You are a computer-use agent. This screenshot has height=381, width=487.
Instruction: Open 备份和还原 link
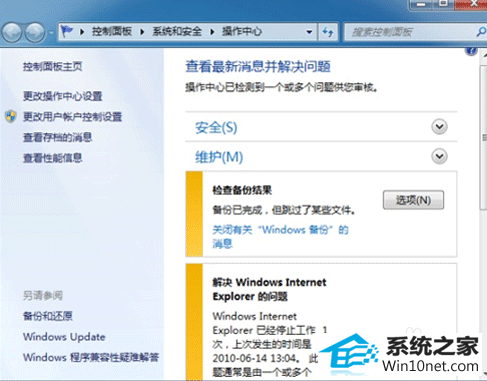pos(48,316)
